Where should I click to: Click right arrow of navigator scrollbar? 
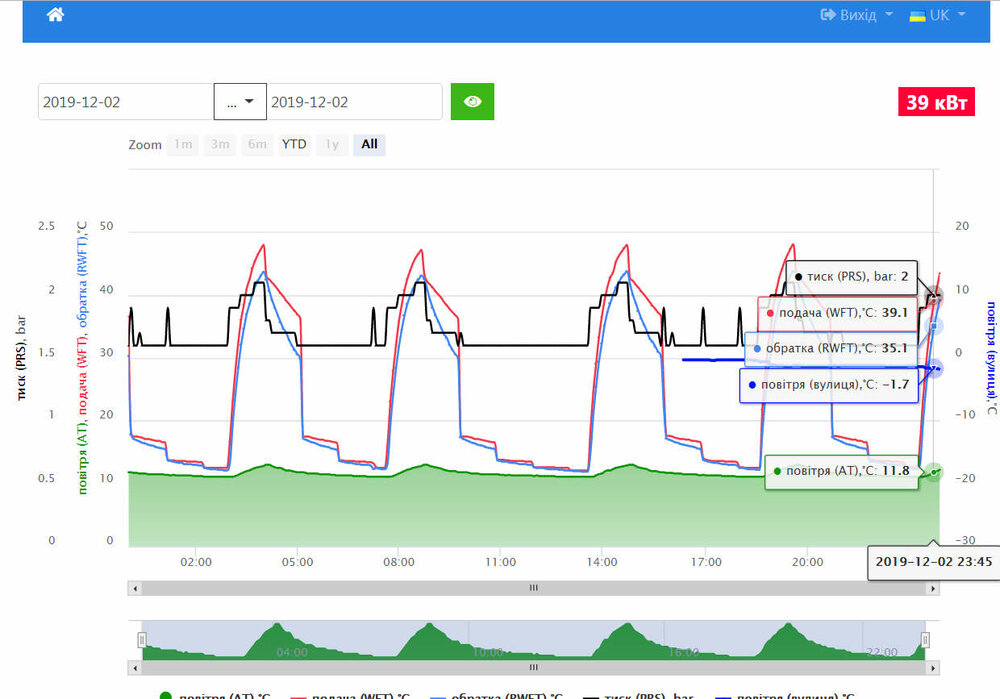[x=933, y=667]
